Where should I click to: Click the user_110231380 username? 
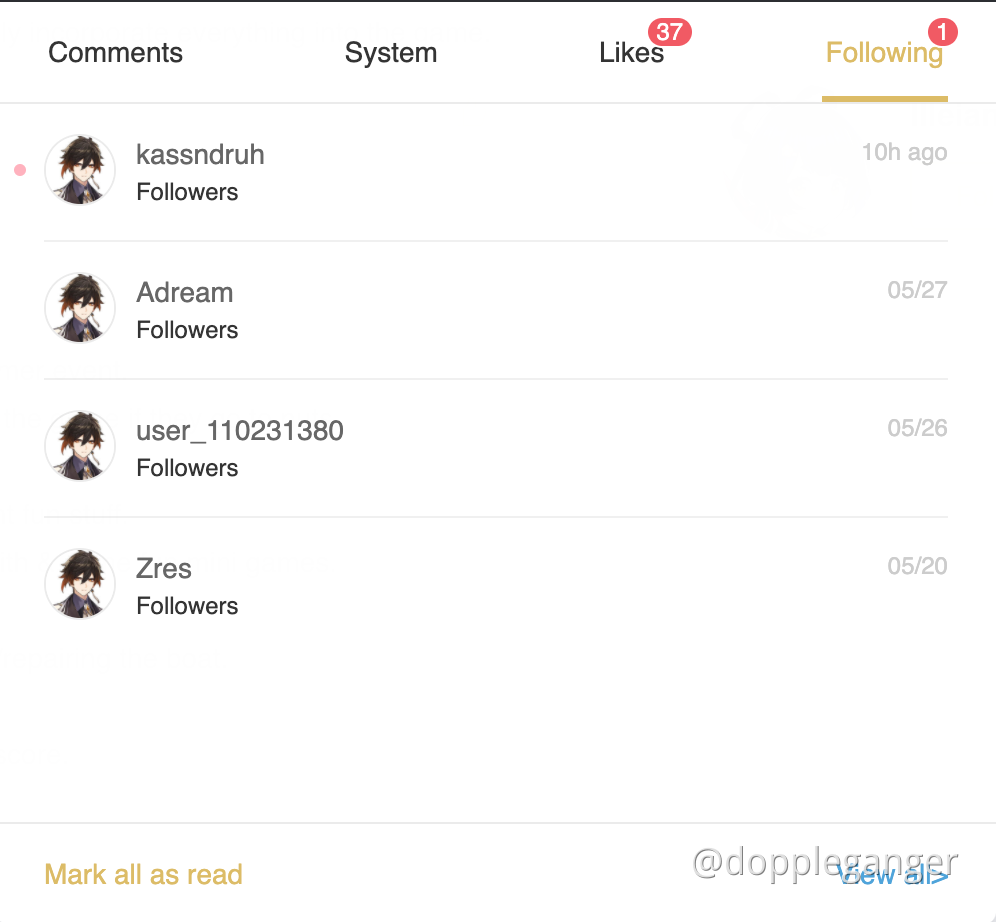click(240, 431)
